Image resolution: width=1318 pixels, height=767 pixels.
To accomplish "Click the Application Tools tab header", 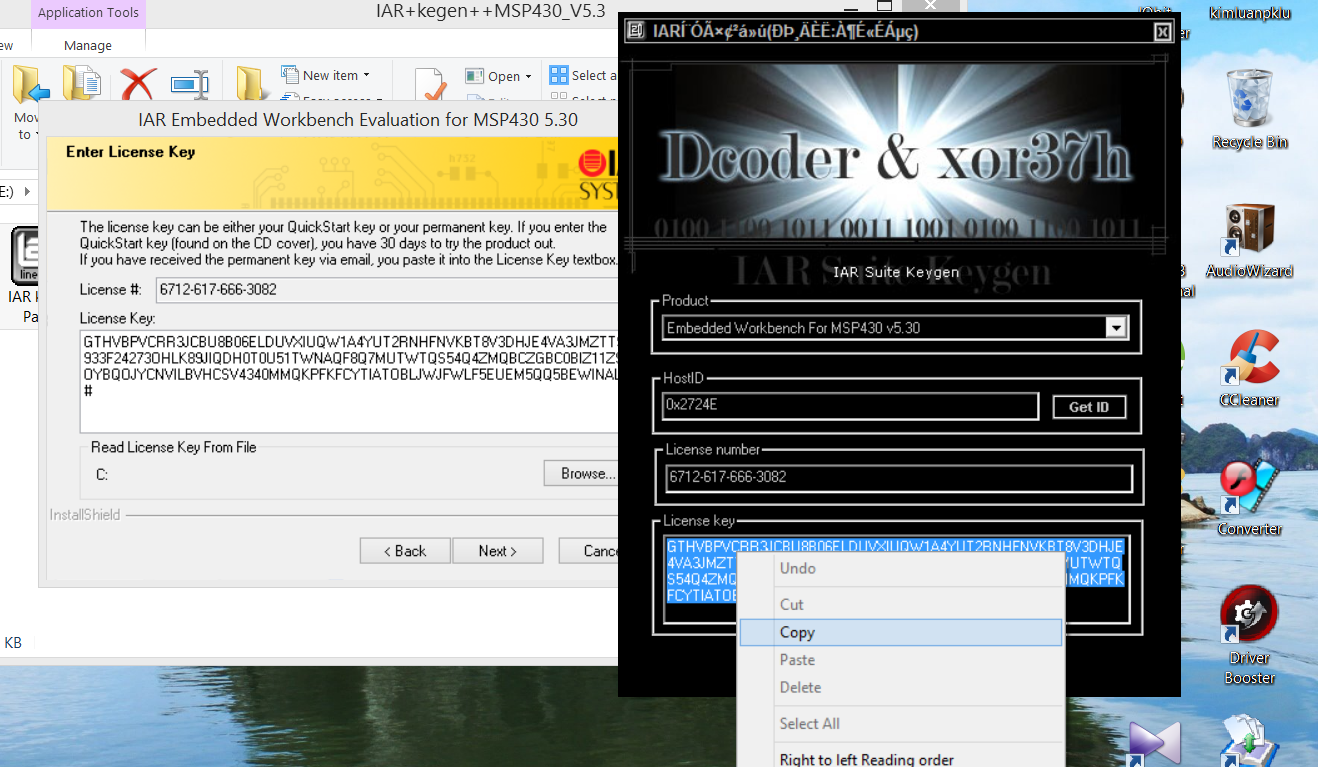I will tap(88, 13).
